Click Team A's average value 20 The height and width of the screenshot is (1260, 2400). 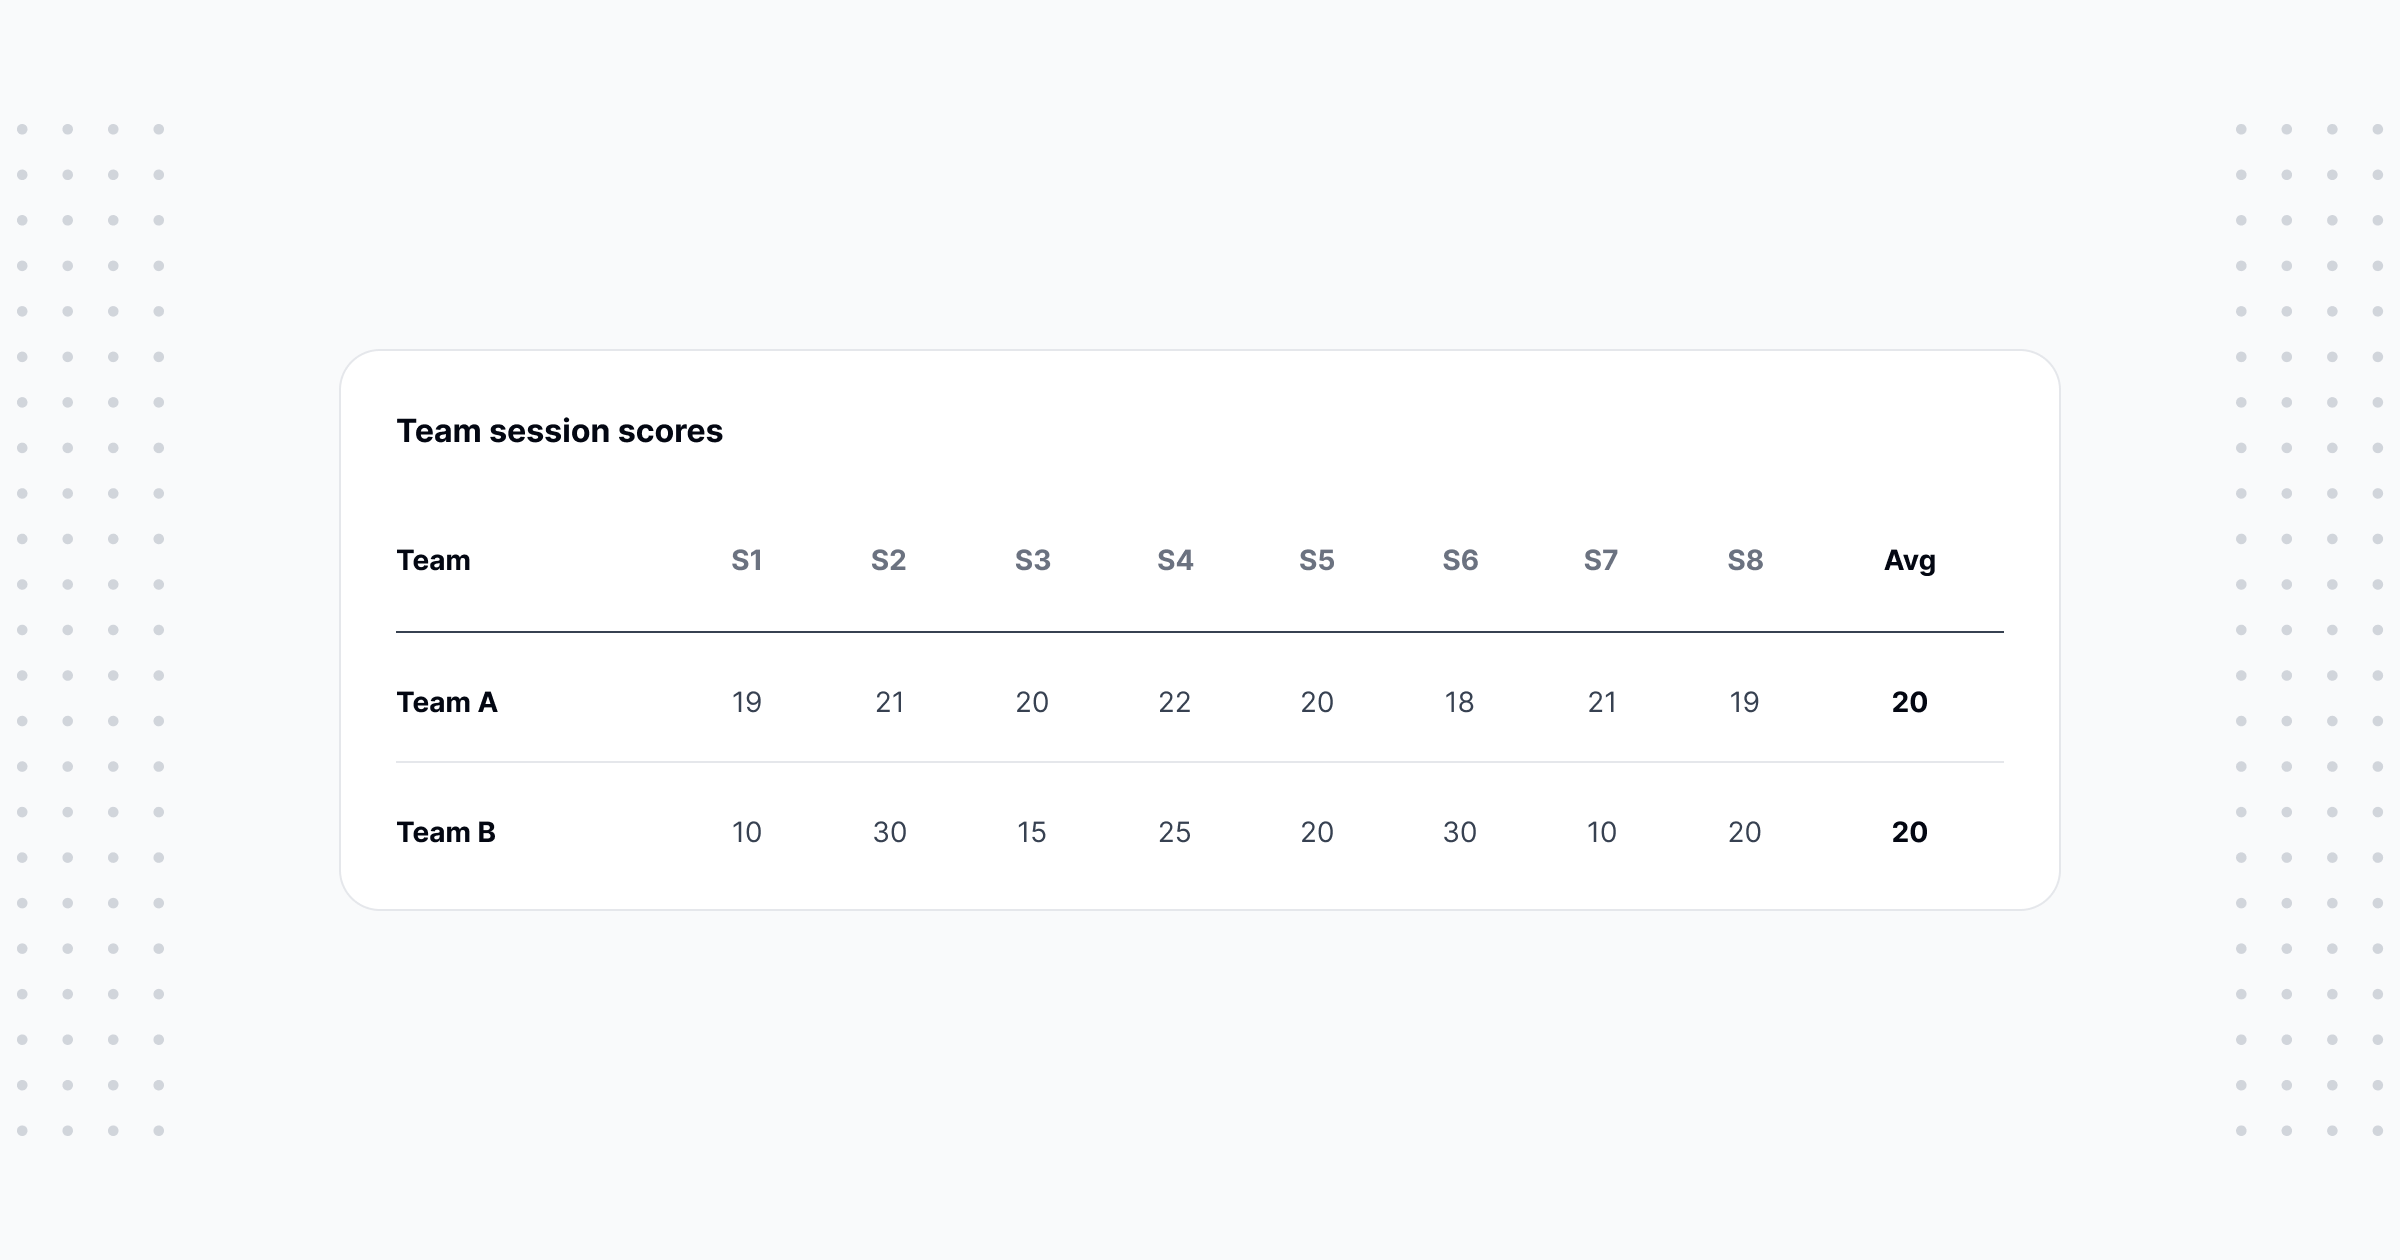1910,702
